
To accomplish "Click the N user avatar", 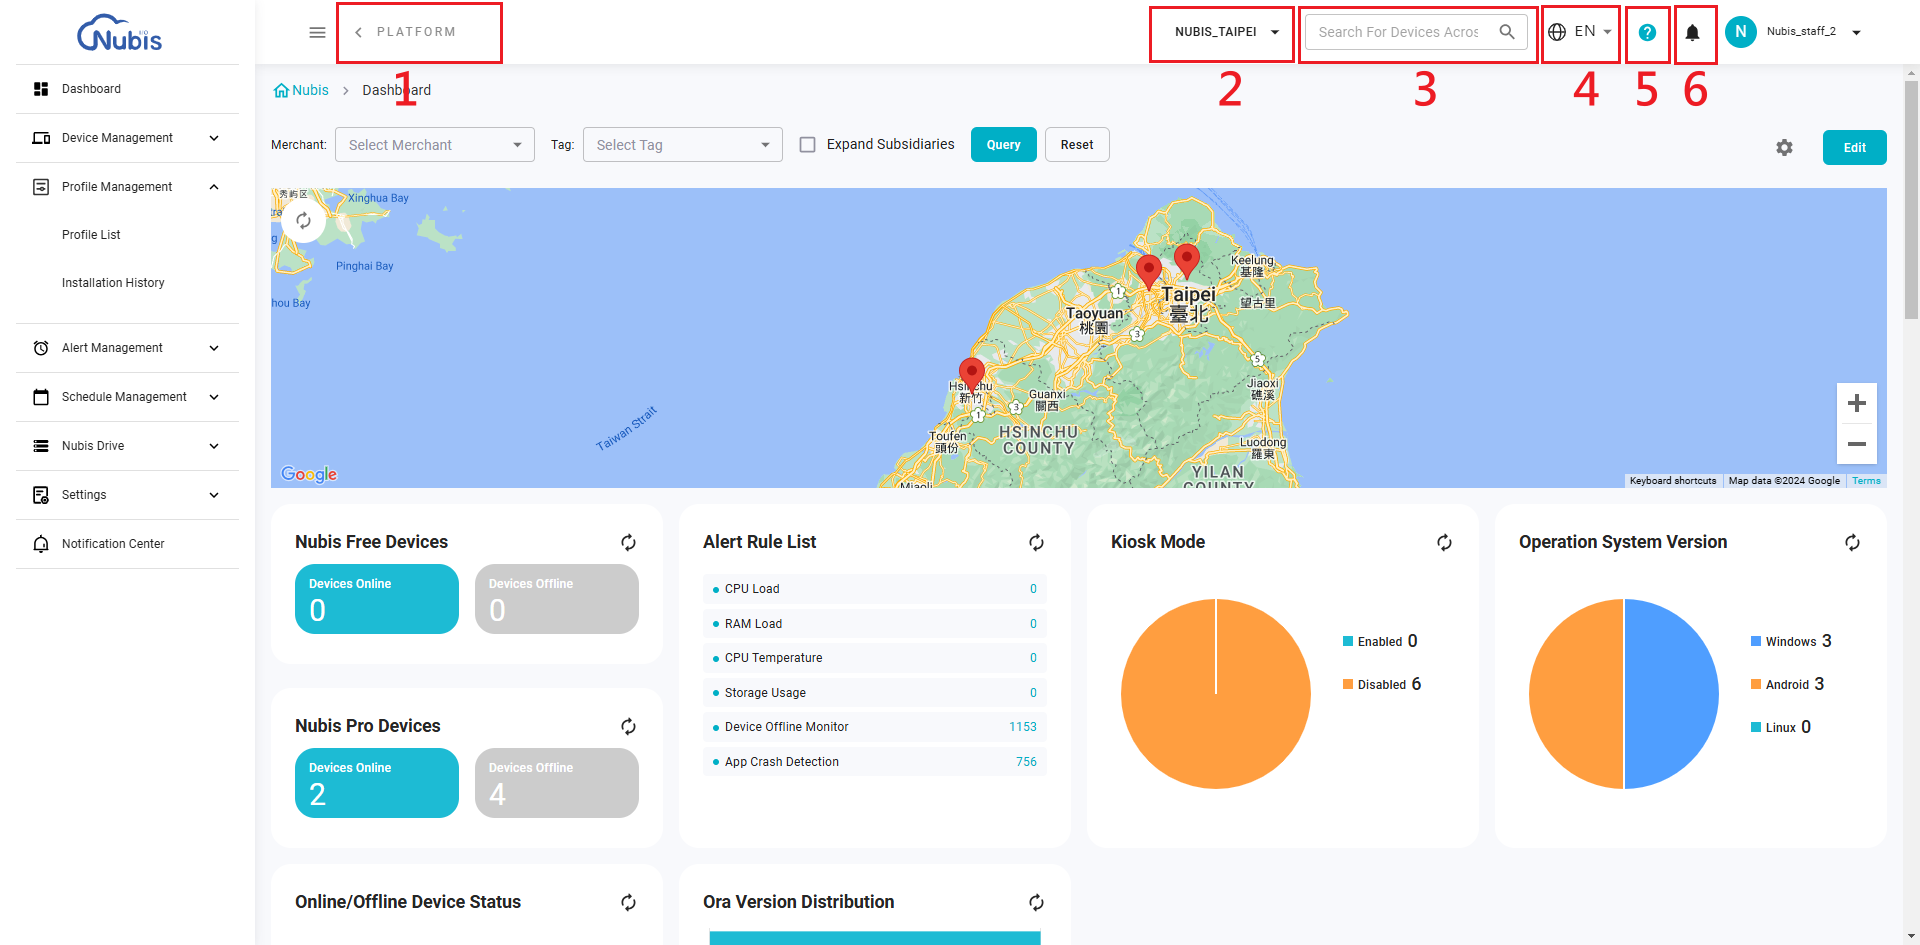I will (x=1741, y=32).
